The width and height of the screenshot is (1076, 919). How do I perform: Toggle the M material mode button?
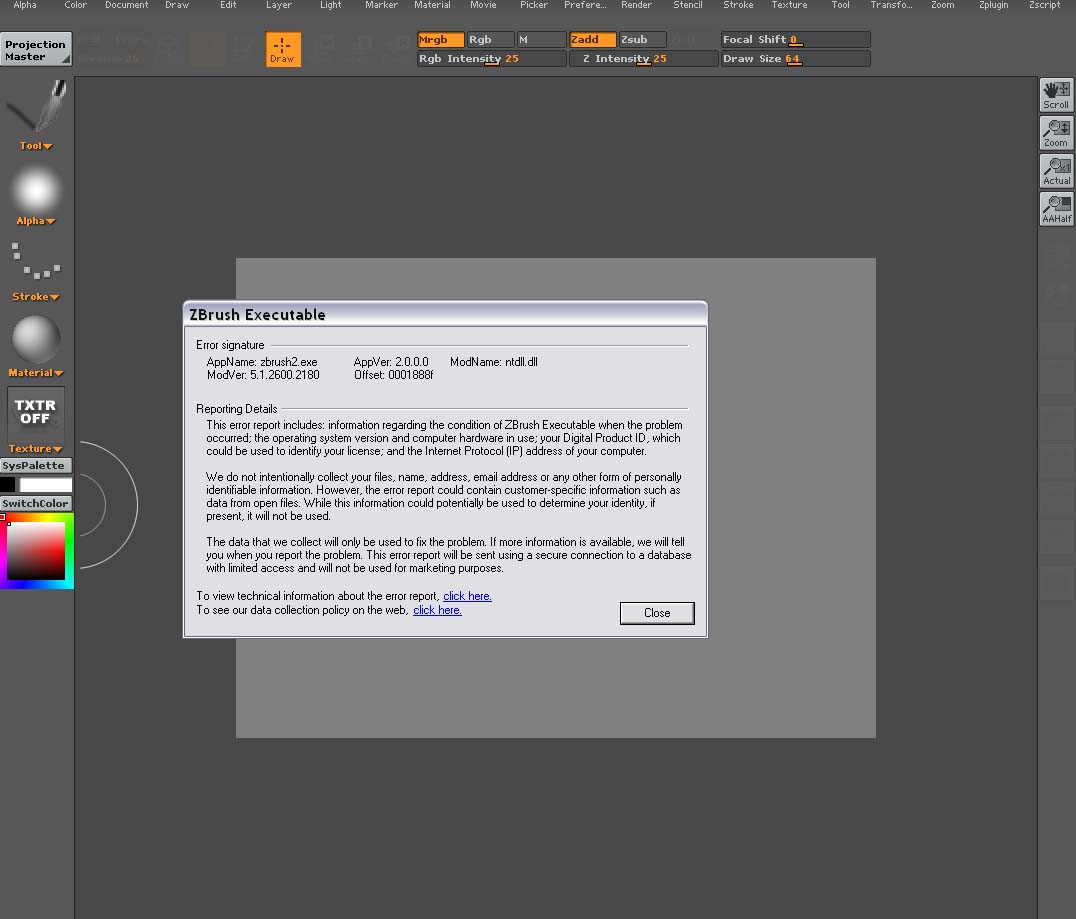pyautogui.click(x=541, y=40)
